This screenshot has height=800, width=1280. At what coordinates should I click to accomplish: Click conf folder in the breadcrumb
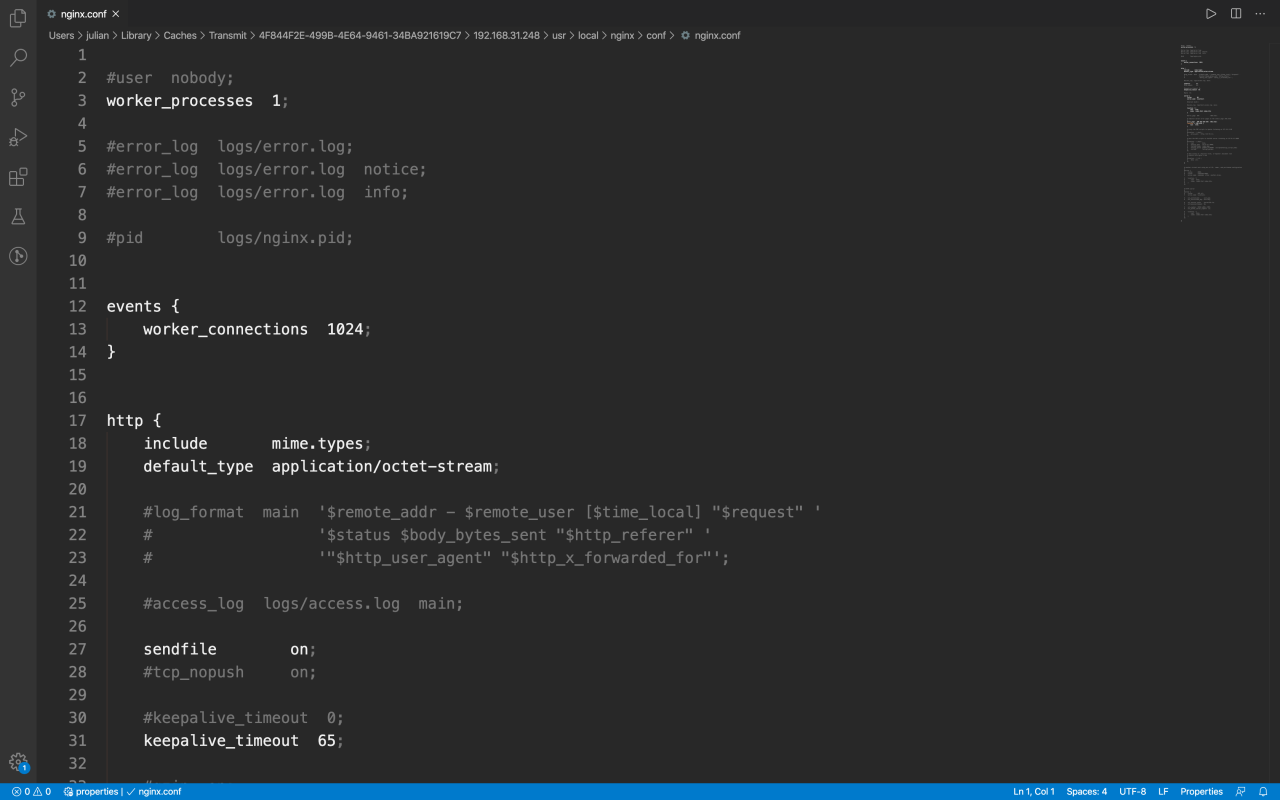point(656,35)
